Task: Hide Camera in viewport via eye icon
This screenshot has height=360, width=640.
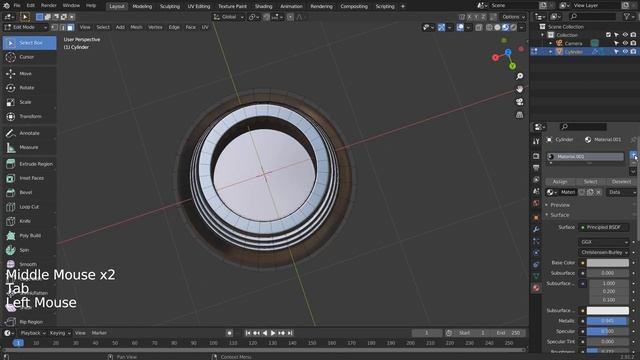Action: coord(625,43)
